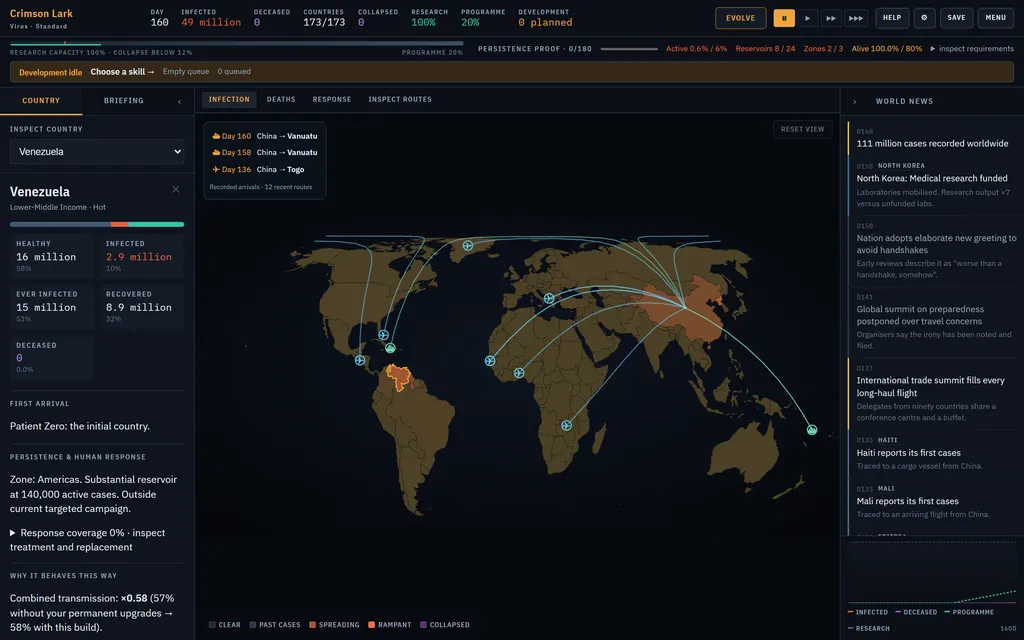Open 'Nation adopts elaborate new greeting' news

933,251
